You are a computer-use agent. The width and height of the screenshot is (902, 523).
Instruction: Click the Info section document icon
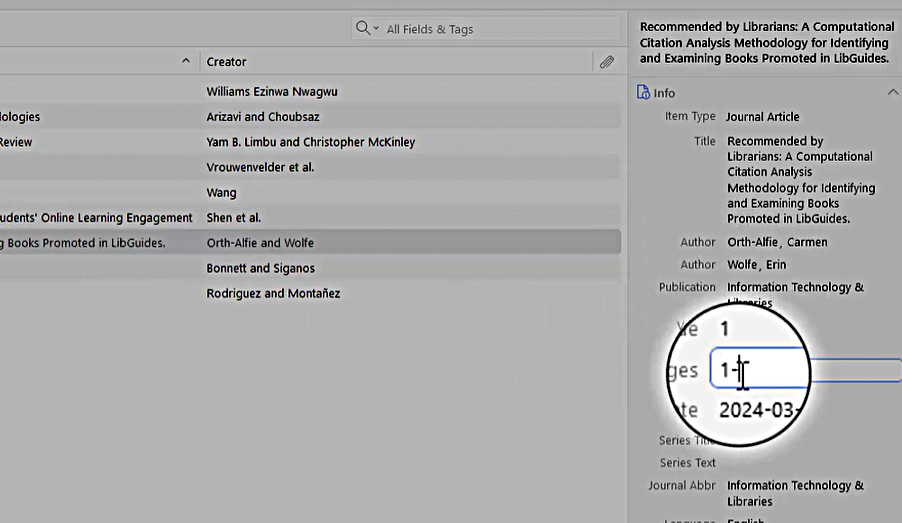click(643, 93)
